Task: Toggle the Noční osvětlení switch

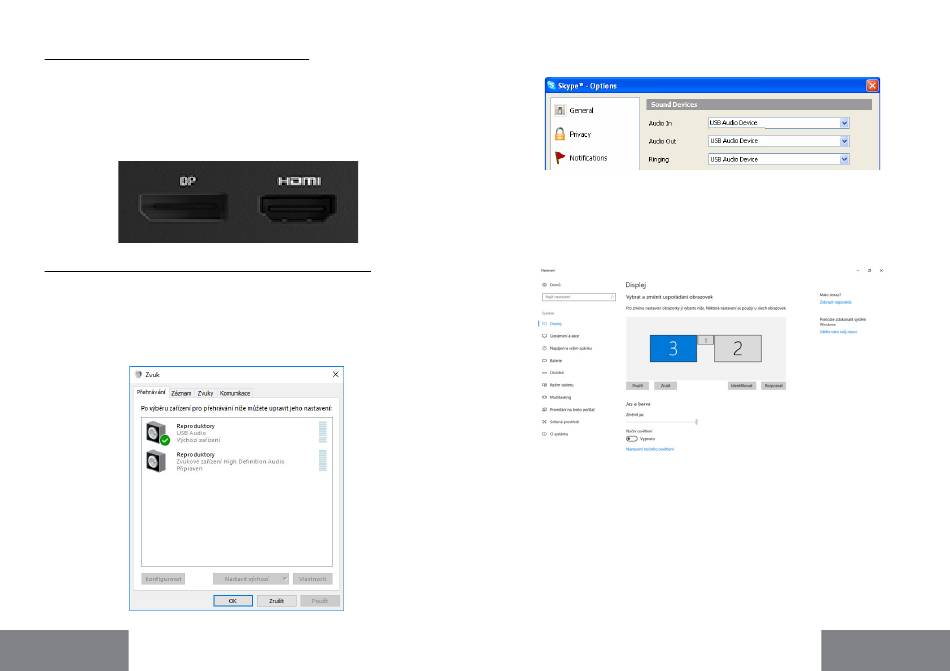Action: [x=631, y=438]
